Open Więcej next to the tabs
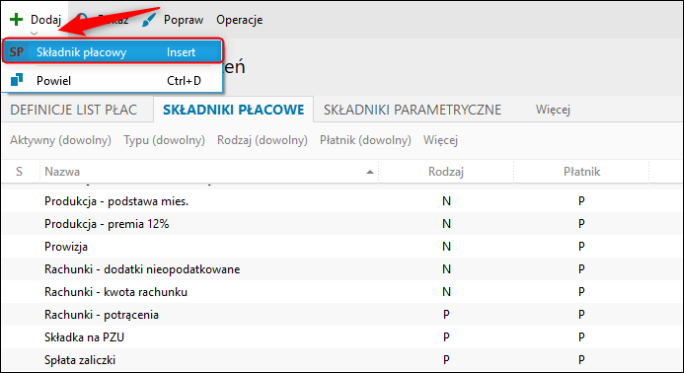684x373 pixels. point(553,110)
